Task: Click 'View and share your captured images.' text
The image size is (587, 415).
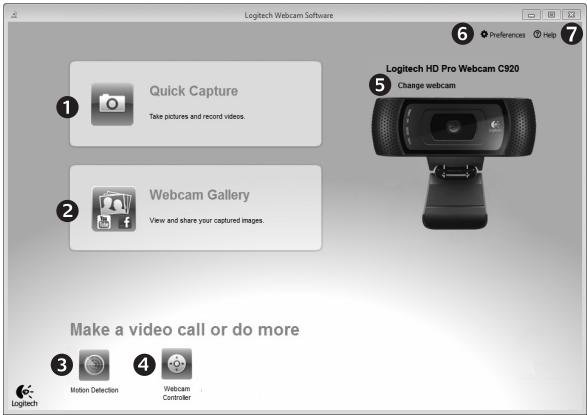Action: [207, 220]
